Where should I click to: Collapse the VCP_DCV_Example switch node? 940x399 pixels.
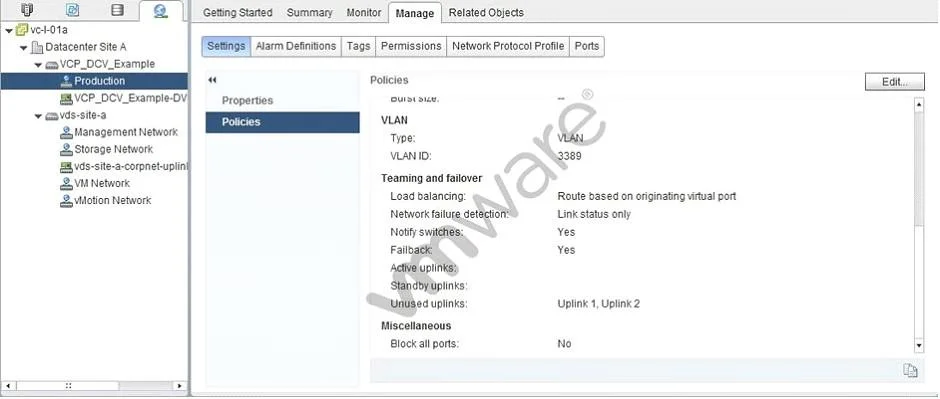[x=38, y=64]
